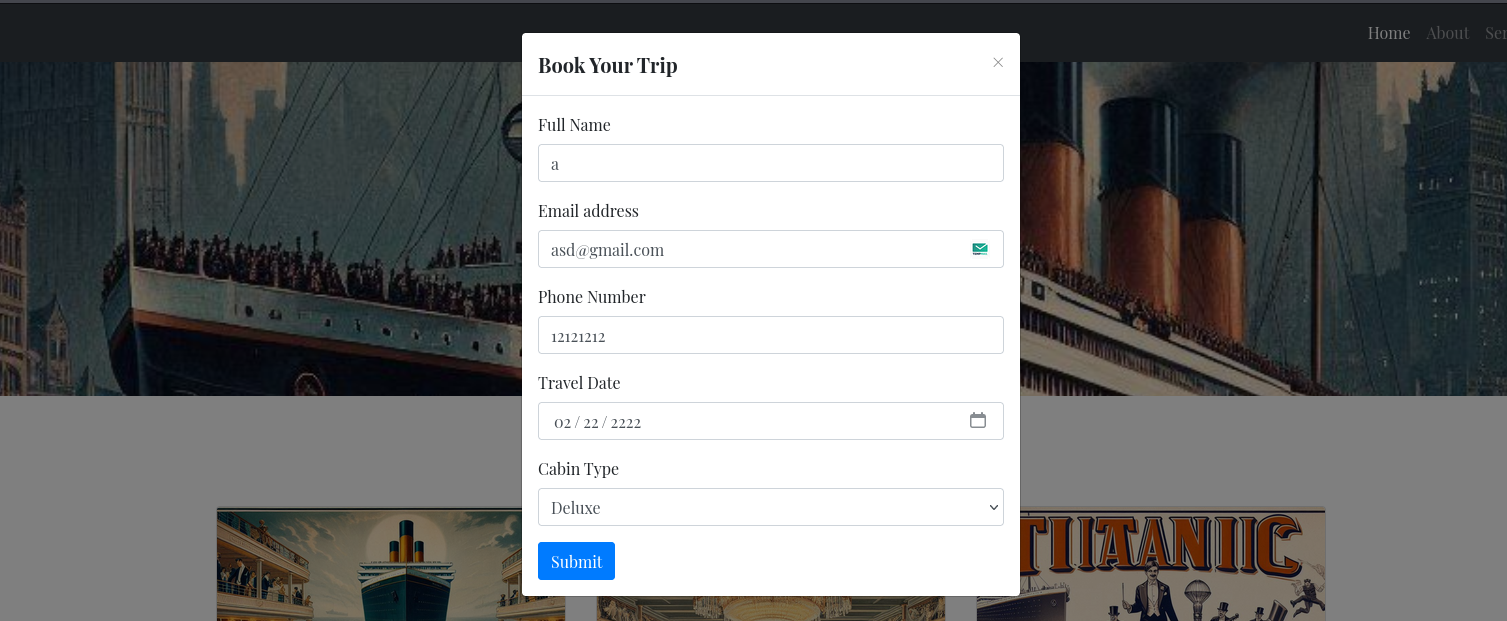Select the year segment of Travel Date
This screenshot has height=621, width=1507.
pos(626,423)
